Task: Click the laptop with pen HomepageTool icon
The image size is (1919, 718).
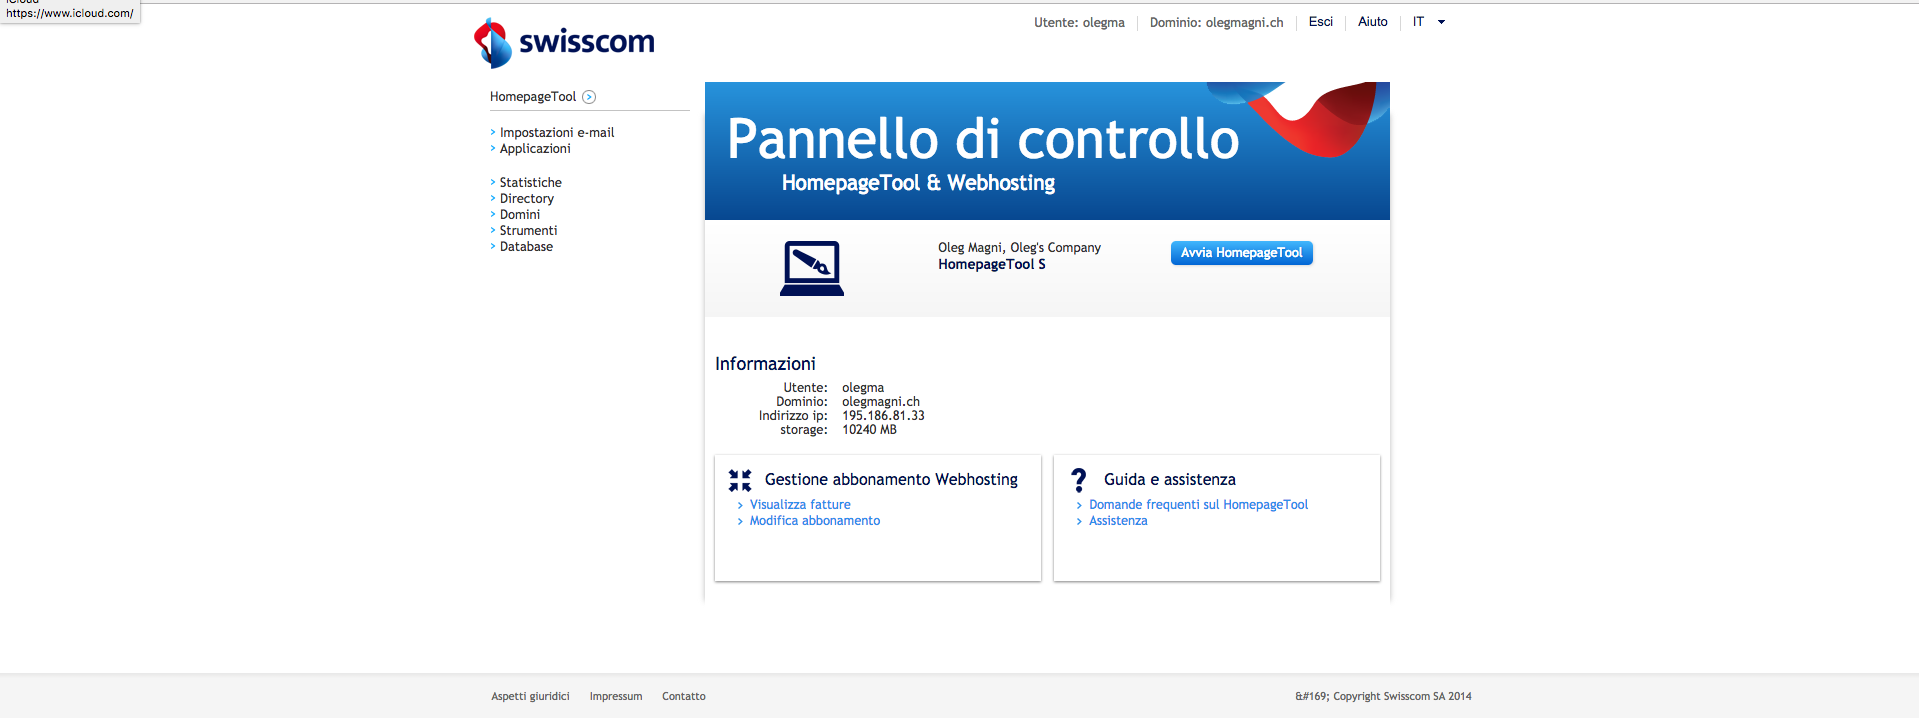Action: [x=812, y=268]
